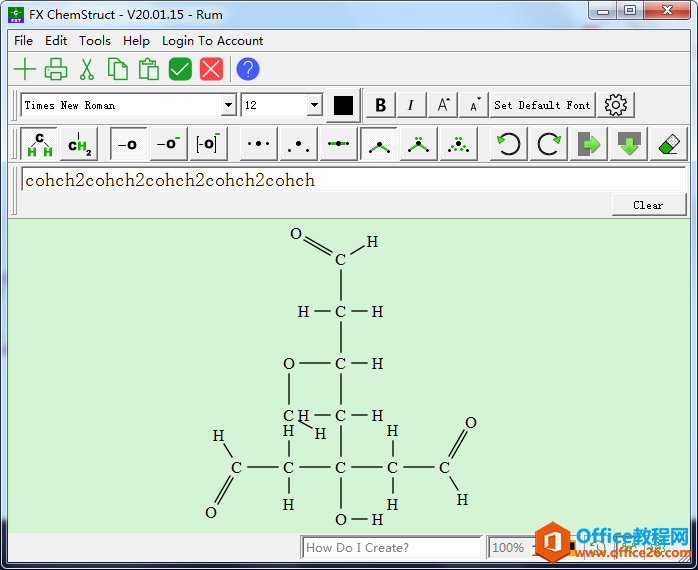The width and height of the screenshot is (698, 570).
Task: Decrease font size with smaller A icon
Action: (x=474, y=105)
